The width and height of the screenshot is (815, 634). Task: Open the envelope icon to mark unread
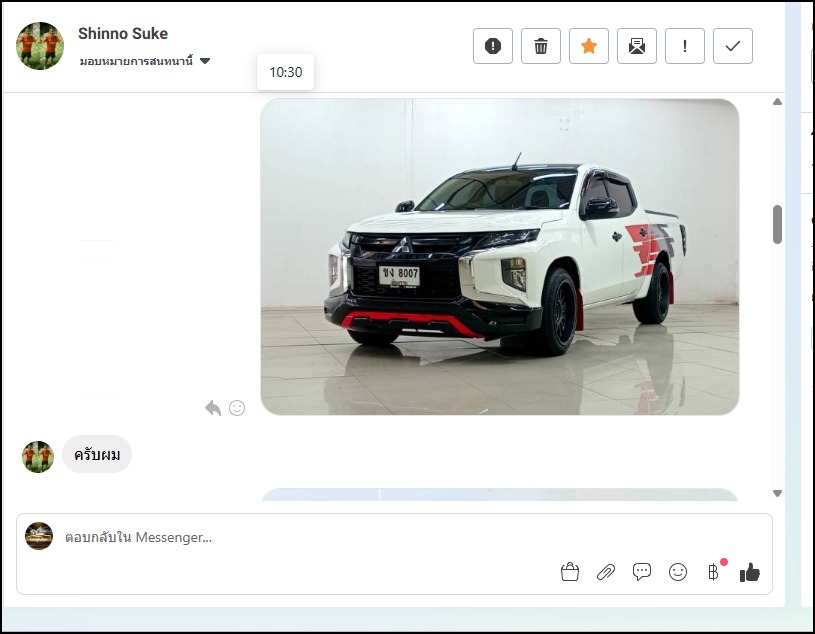pos(637,46)
